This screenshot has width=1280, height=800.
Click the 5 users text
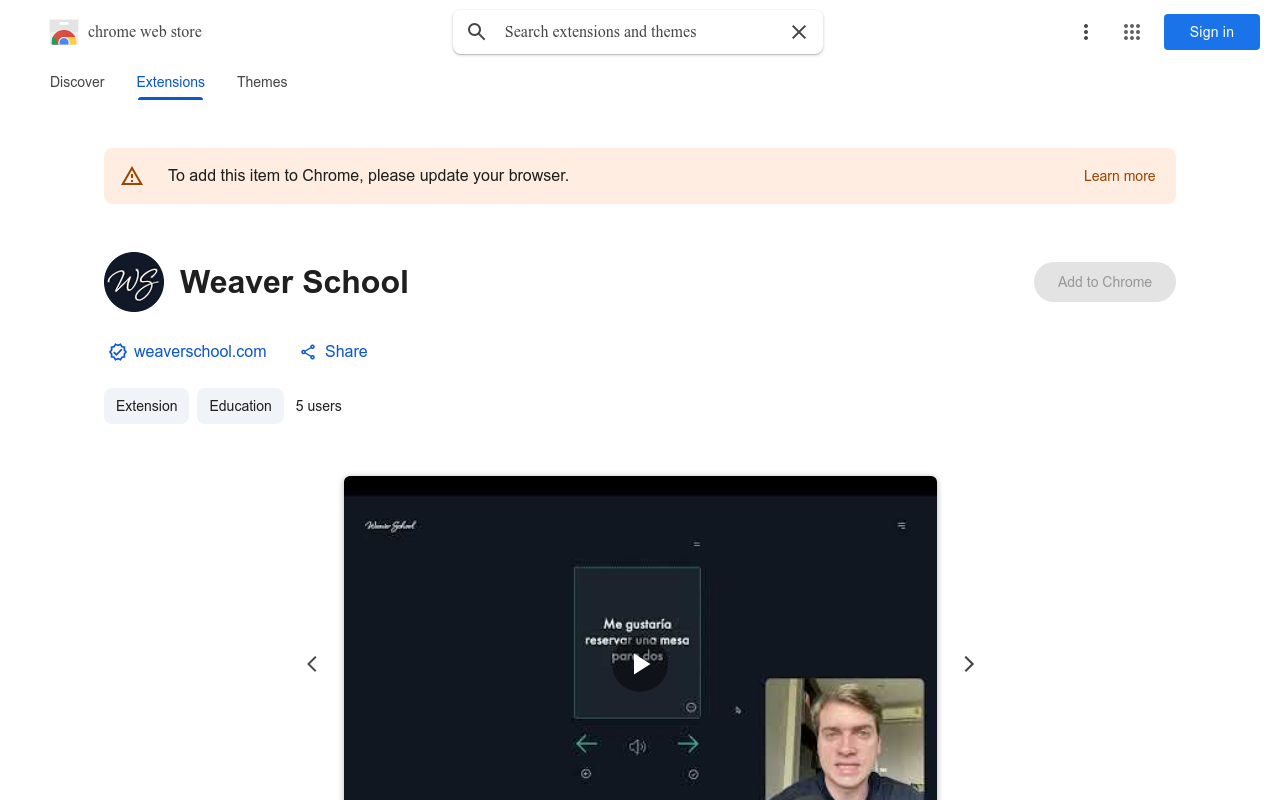point(319,406)
